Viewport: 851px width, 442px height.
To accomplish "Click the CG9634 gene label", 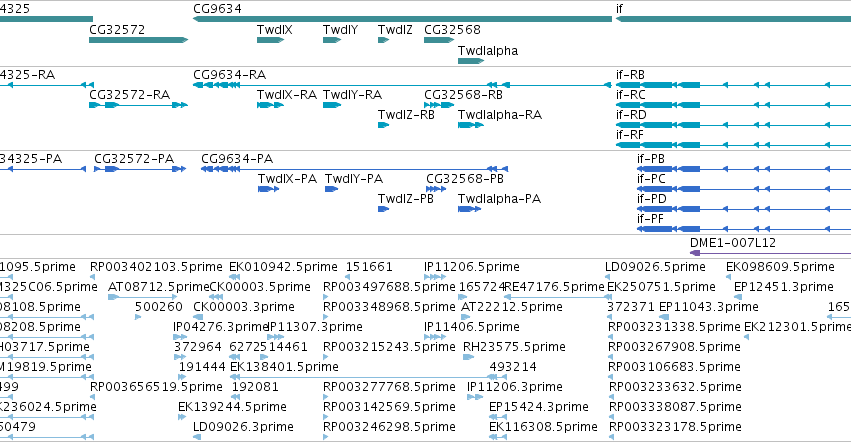I will [218, 9].
